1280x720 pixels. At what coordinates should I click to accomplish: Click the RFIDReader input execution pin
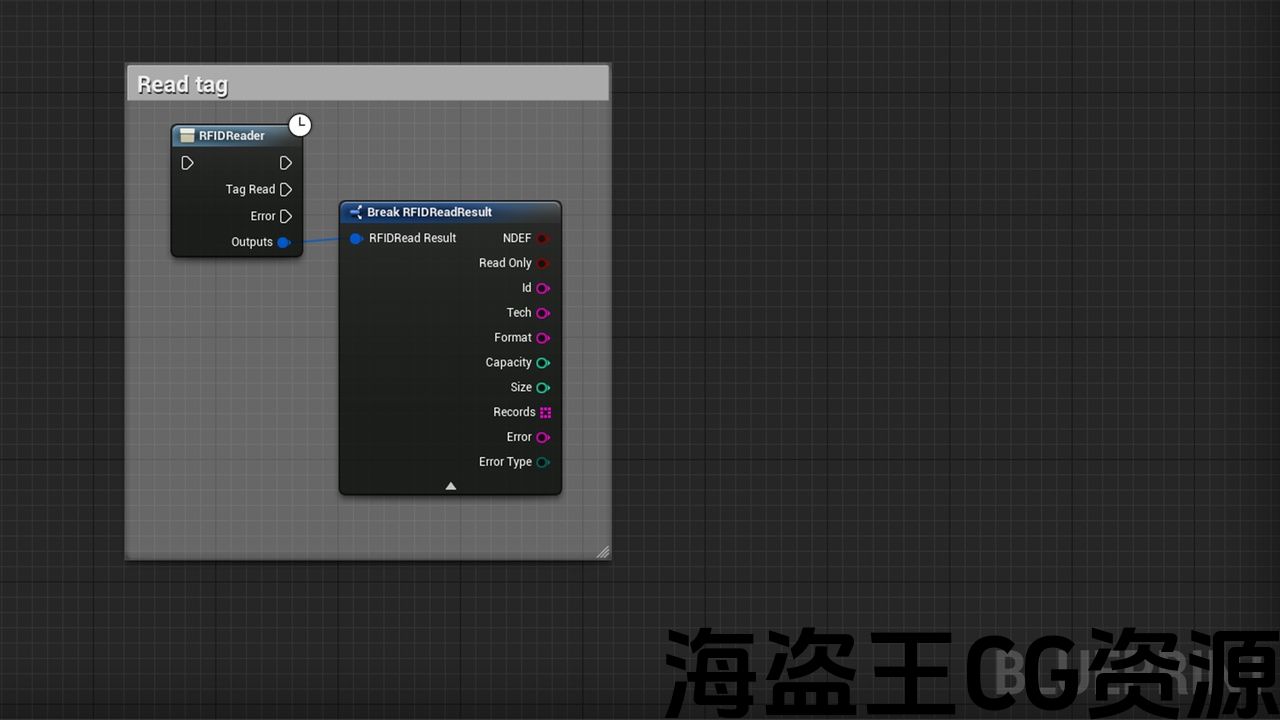coord(187,163)
